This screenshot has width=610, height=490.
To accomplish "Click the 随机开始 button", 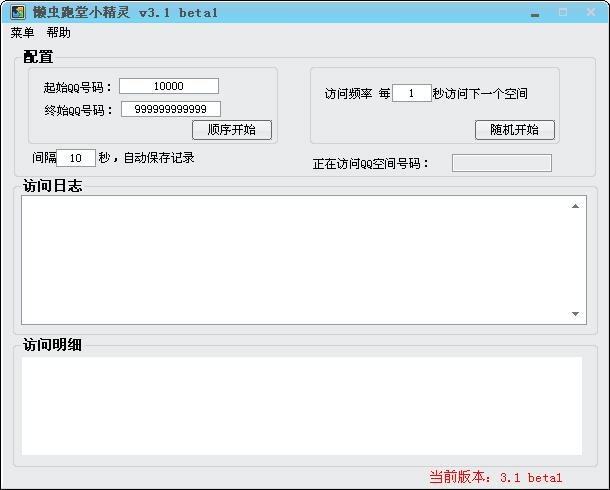I will coord(515,130).
